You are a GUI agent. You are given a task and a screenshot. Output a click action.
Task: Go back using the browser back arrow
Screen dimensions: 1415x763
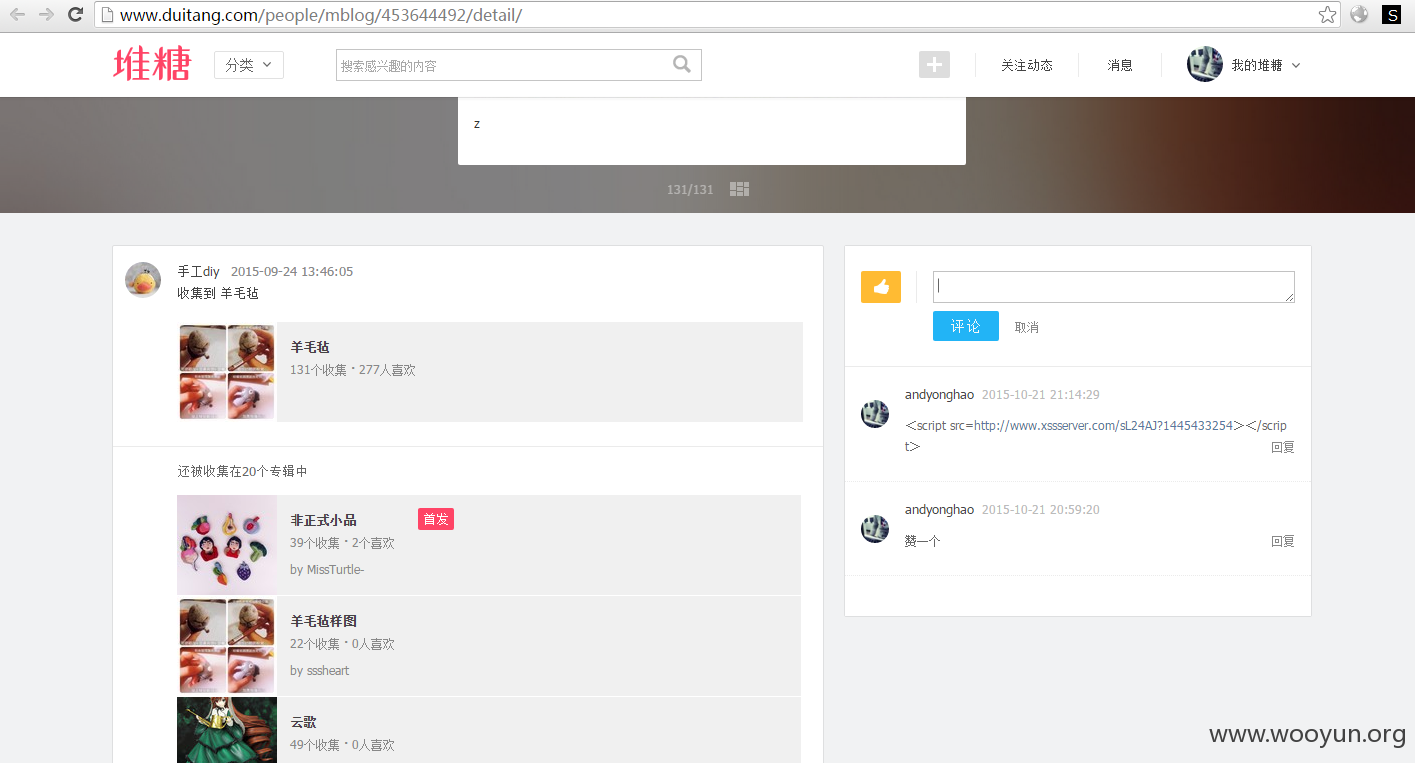tap(17, 14)
